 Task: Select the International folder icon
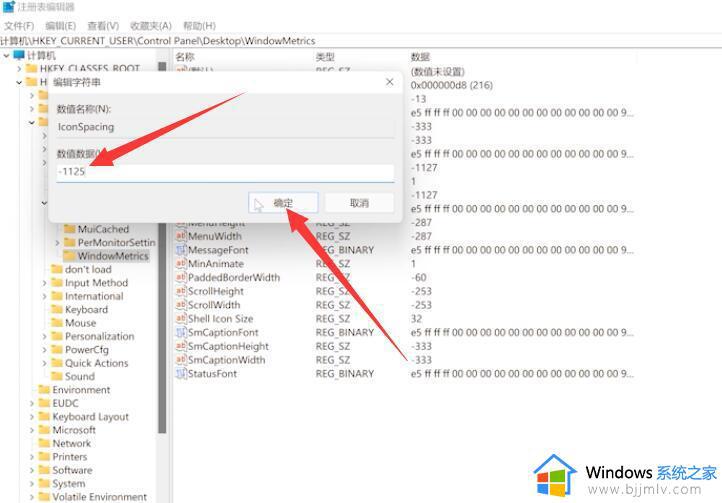coord(57,296)
